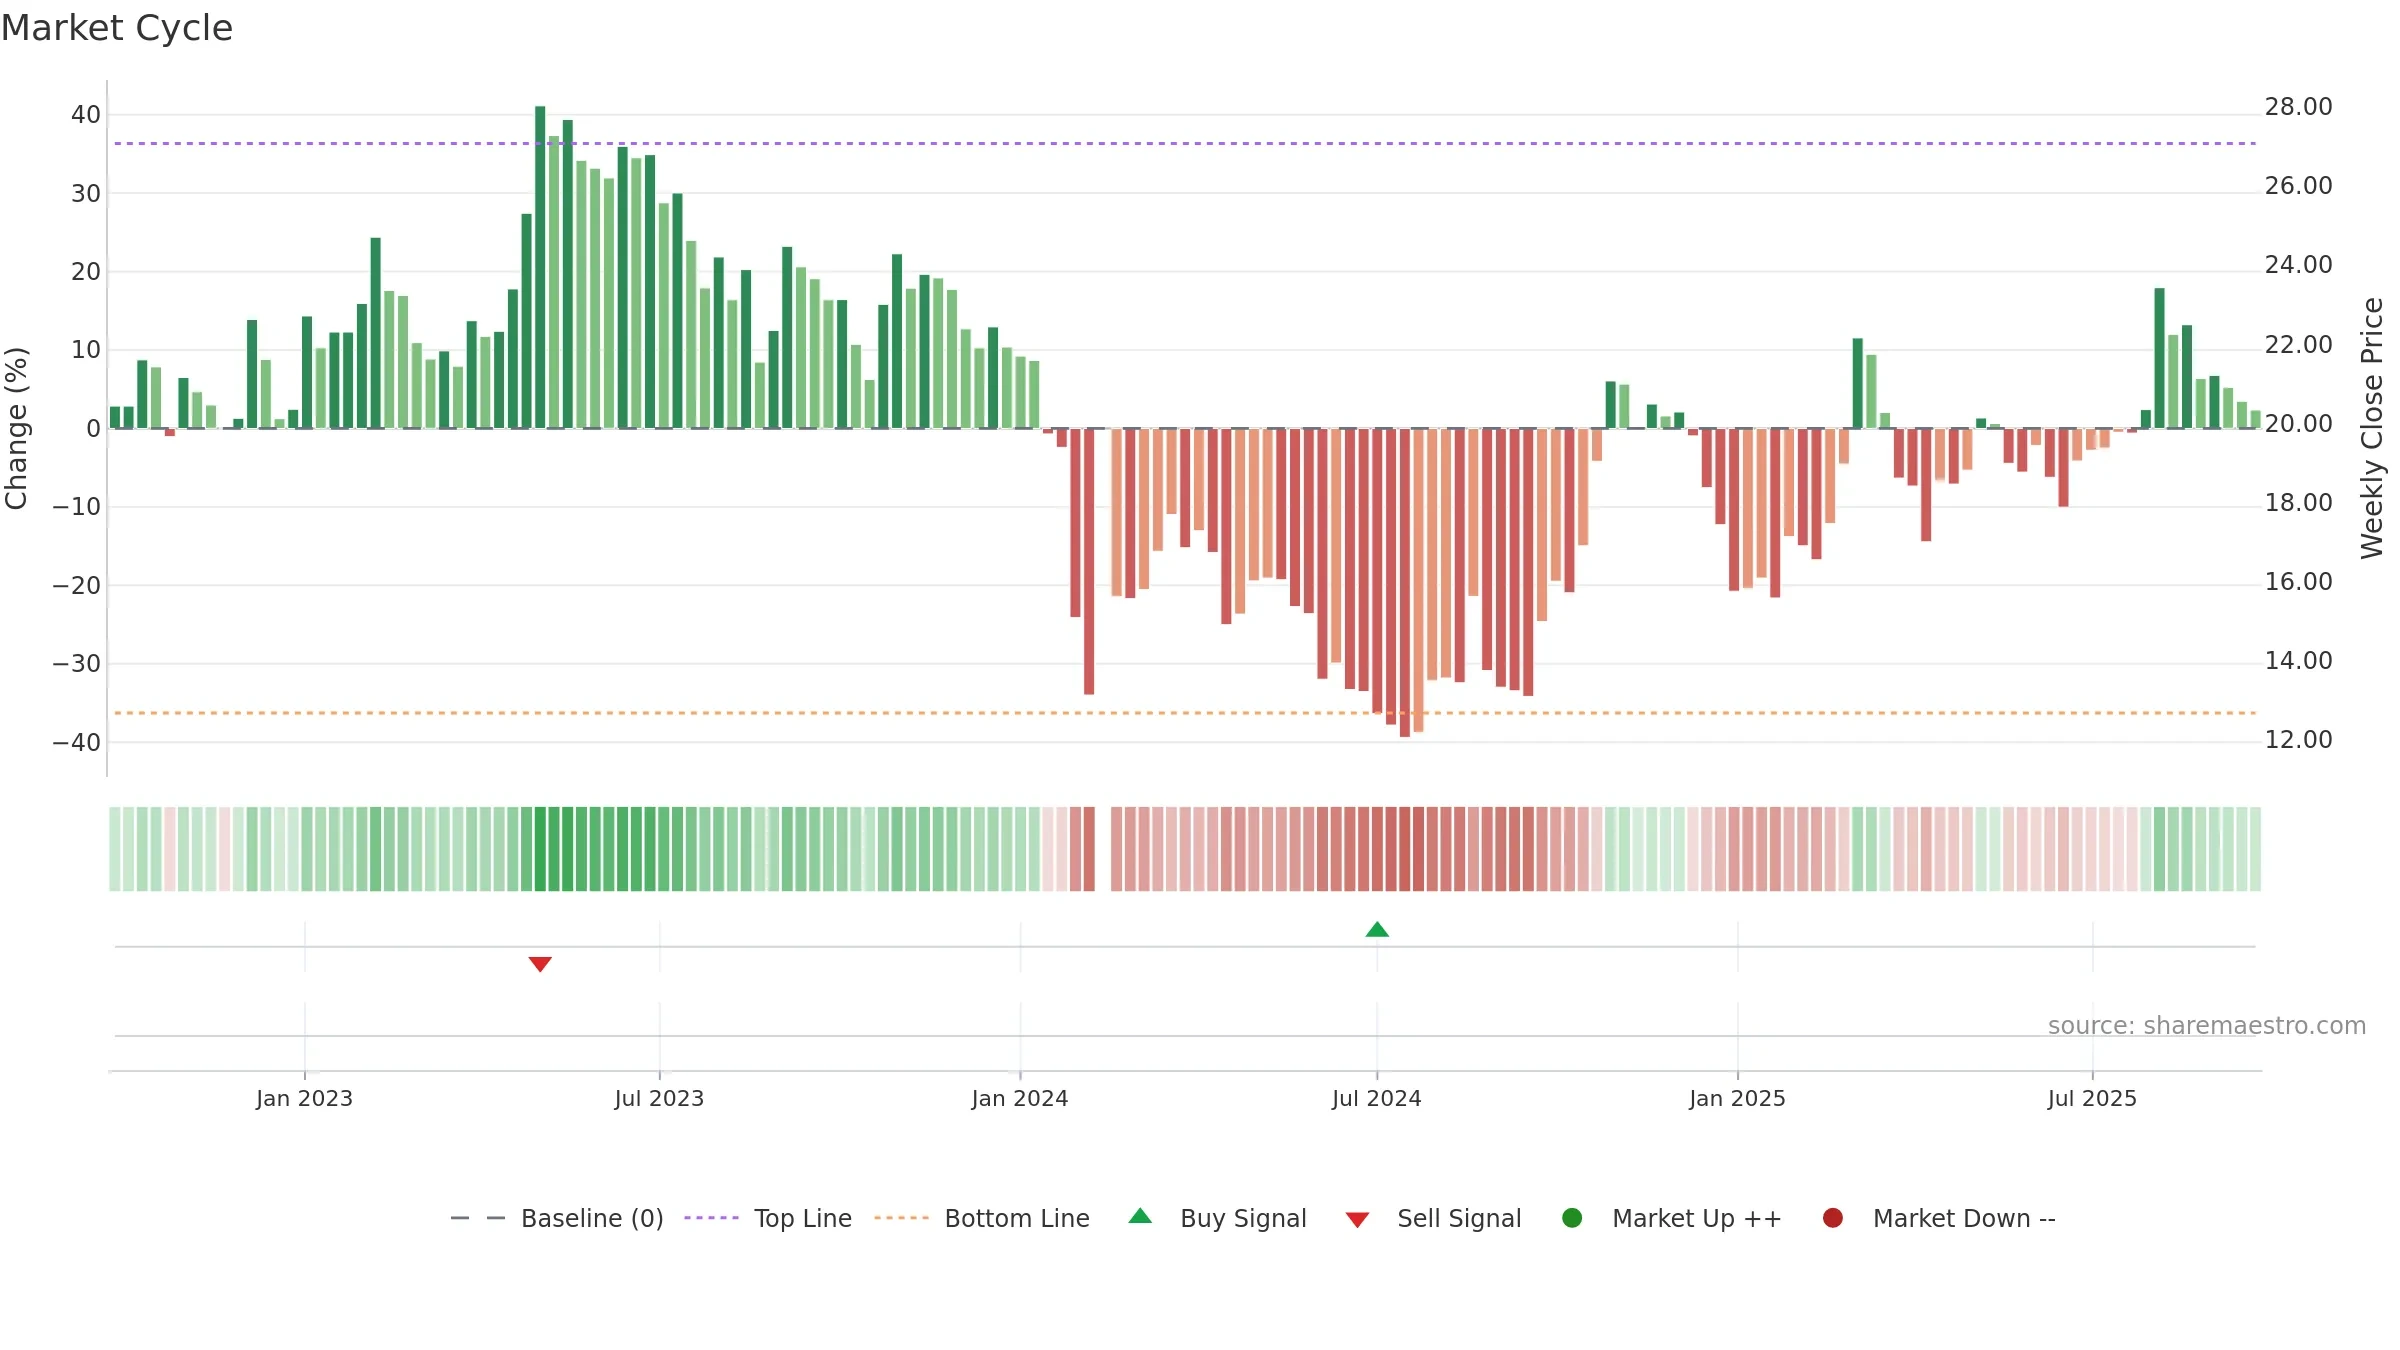Click the −20 tick on the Change axis
2400x1350 pixels.
pyautogui.click(x=77, y=585)
